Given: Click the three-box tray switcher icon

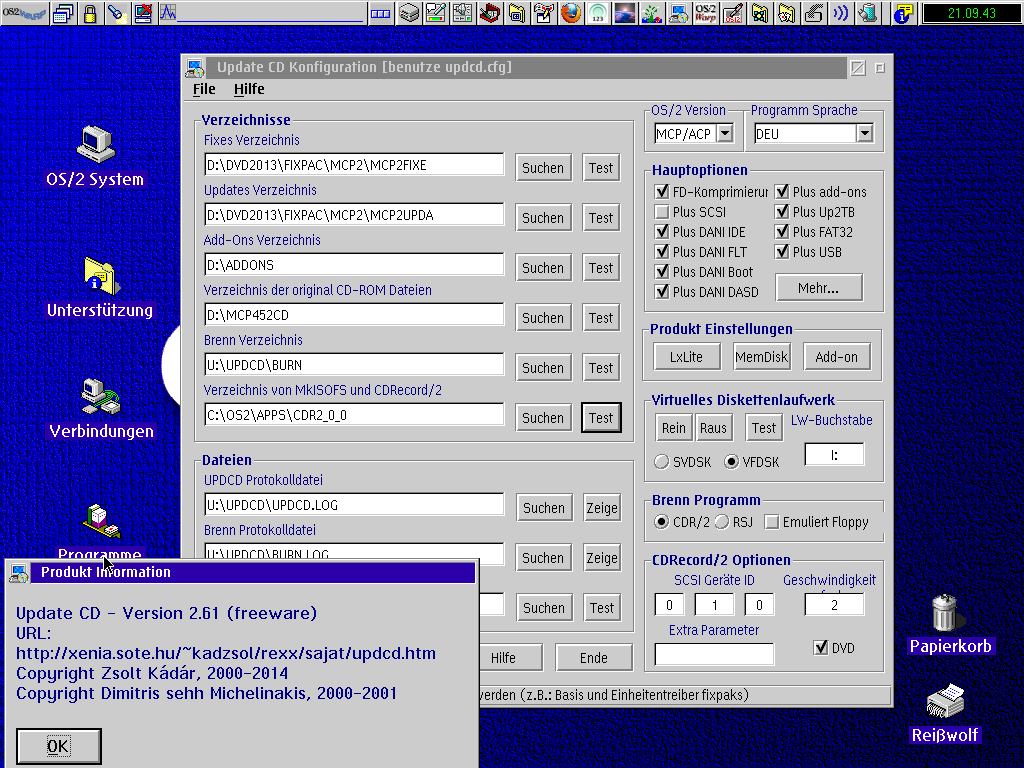Looking at the screenshot, I should point(380,13).
